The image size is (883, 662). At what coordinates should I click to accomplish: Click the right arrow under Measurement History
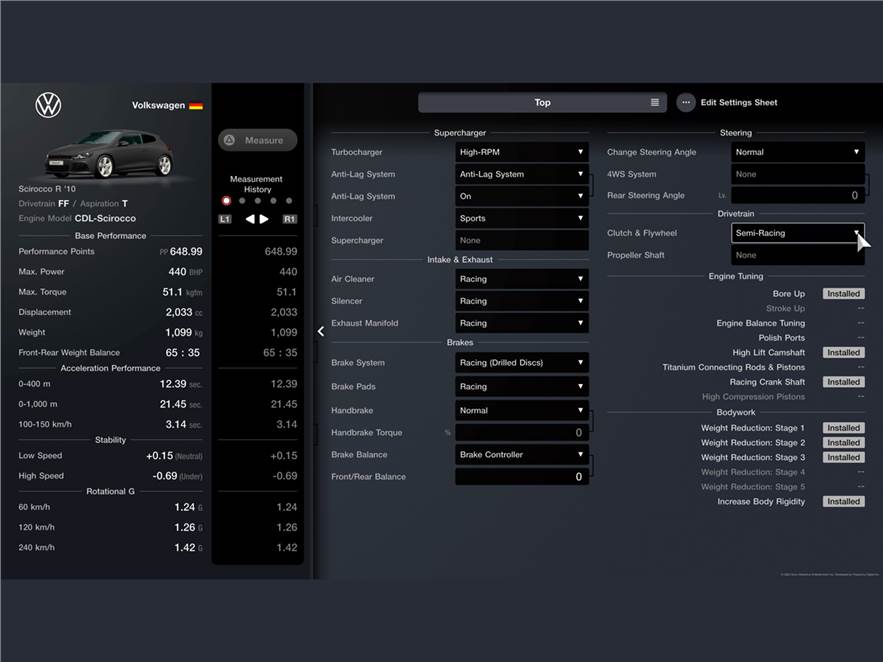point(265,219)
